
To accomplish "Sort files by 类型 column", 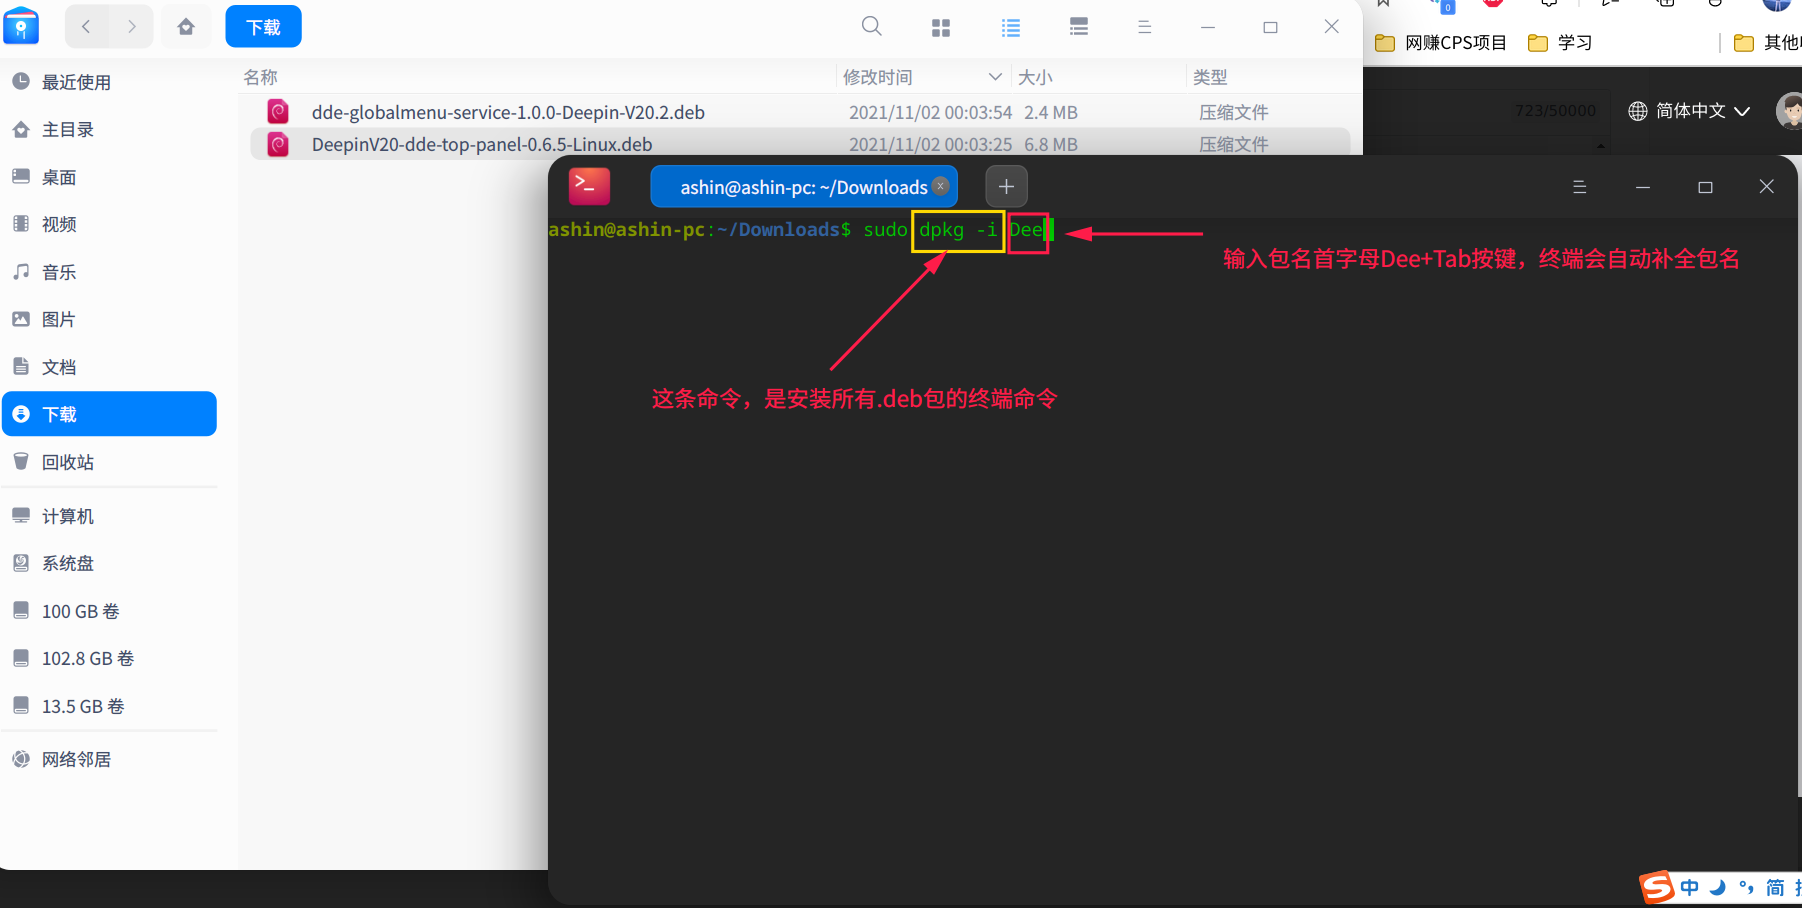I will click(x=1210, y=77).
